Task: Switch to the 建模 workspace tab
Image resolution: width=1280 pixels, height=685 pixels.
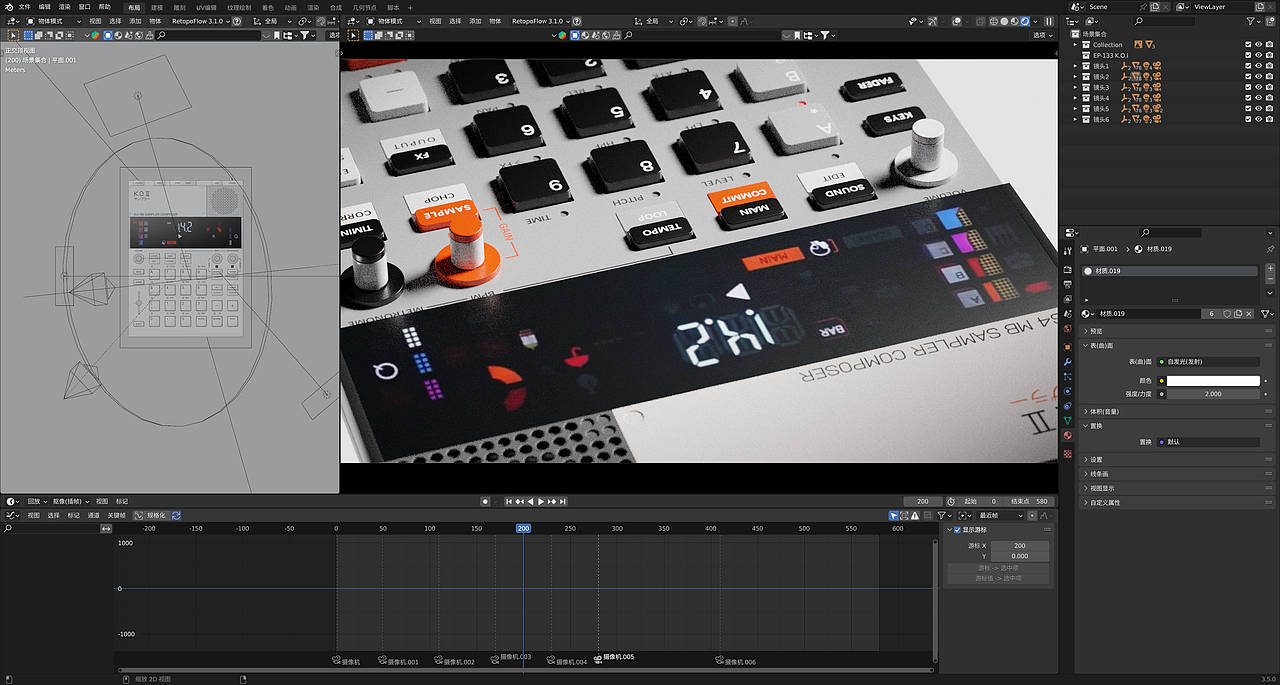Action: click(156, 7)
